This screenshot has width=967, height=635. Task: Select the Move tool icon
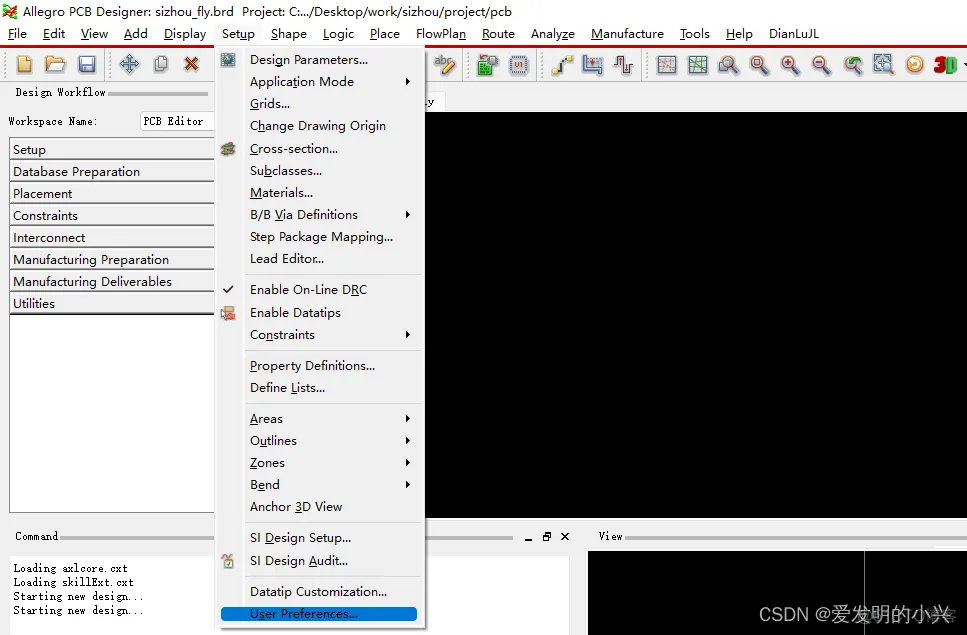coord(129,64)
